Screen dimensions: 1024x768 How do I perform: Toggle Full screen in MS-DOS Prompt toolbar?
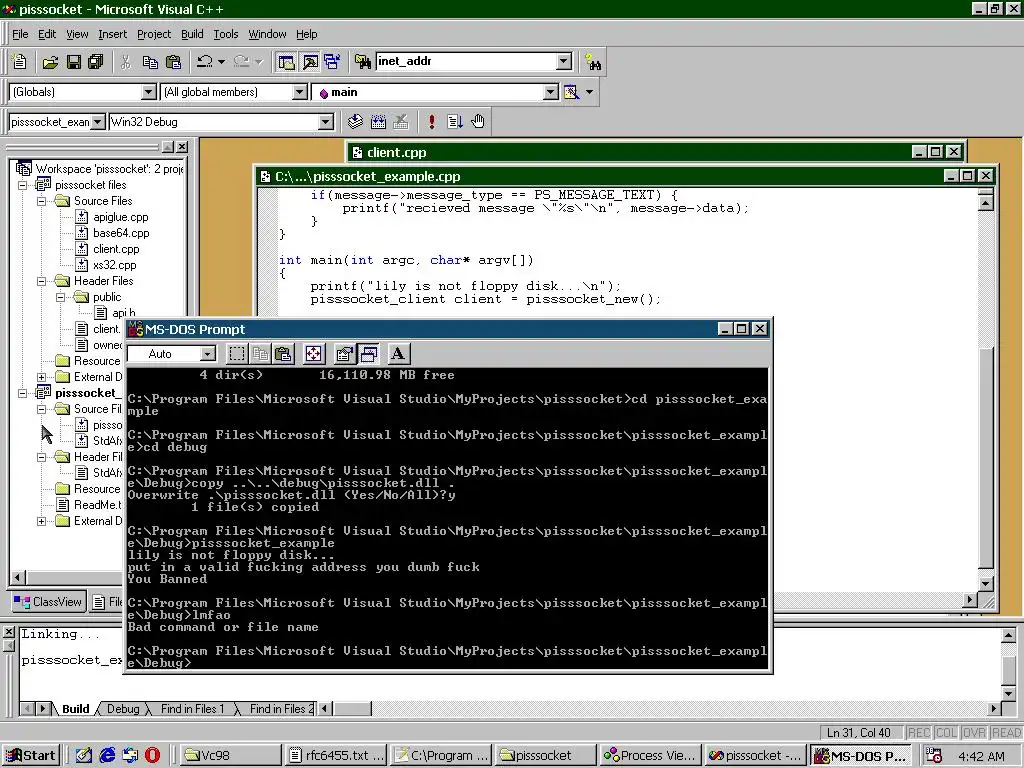(313, 354)
